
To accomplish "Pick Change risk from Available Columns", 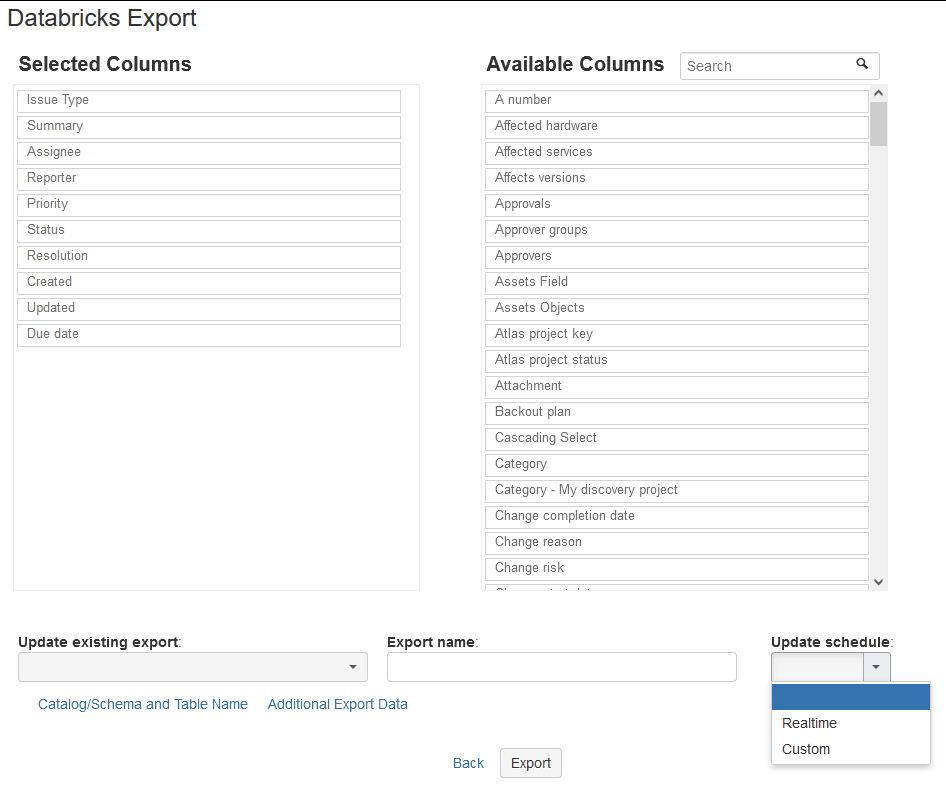I will 677,569.
